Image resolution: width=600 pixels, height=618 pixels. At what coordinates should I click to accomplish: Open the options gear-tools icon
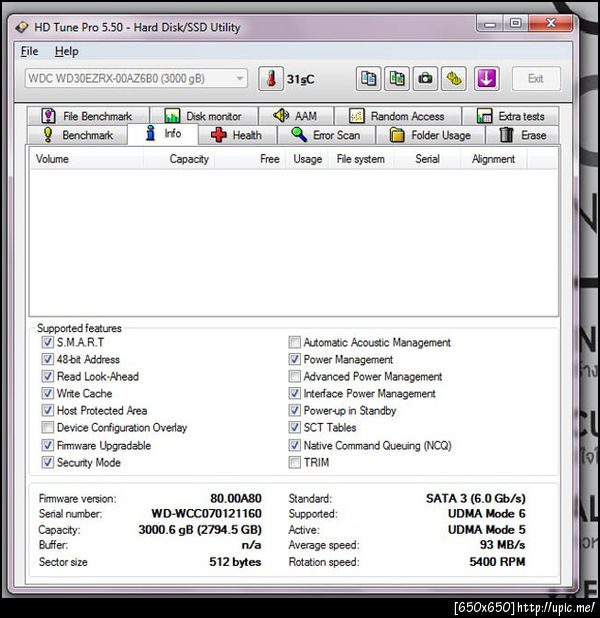pyautogui.click(x=454, y=79)
